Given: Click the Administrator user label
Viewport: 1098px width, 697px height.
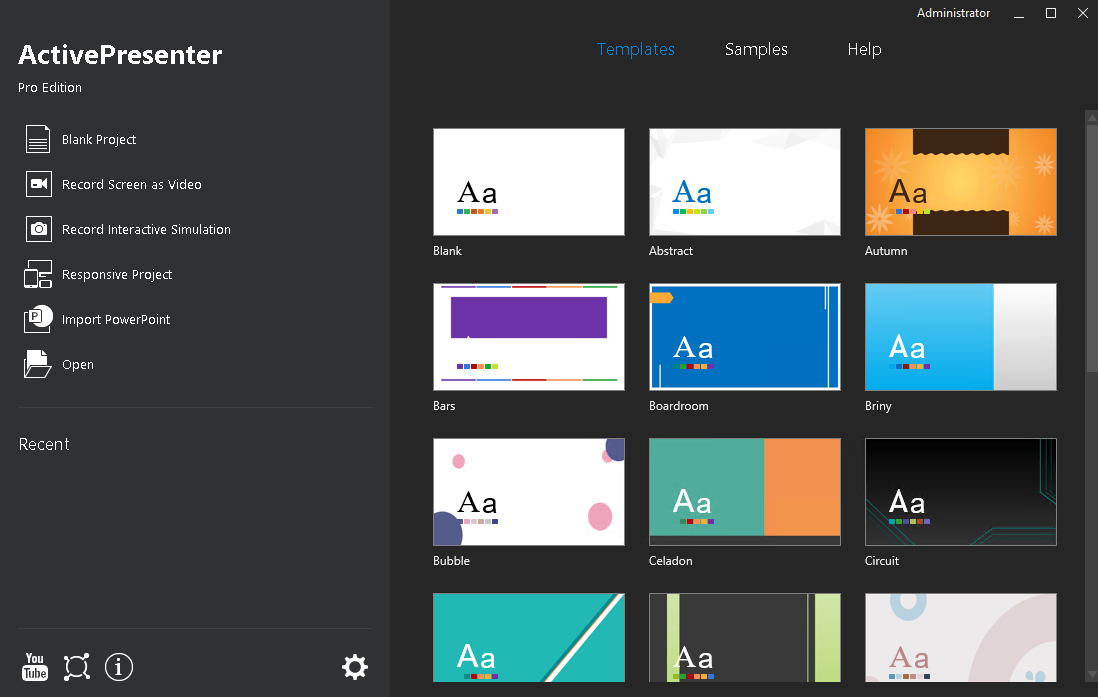Looking at the screenshot, I should [953, 13].
